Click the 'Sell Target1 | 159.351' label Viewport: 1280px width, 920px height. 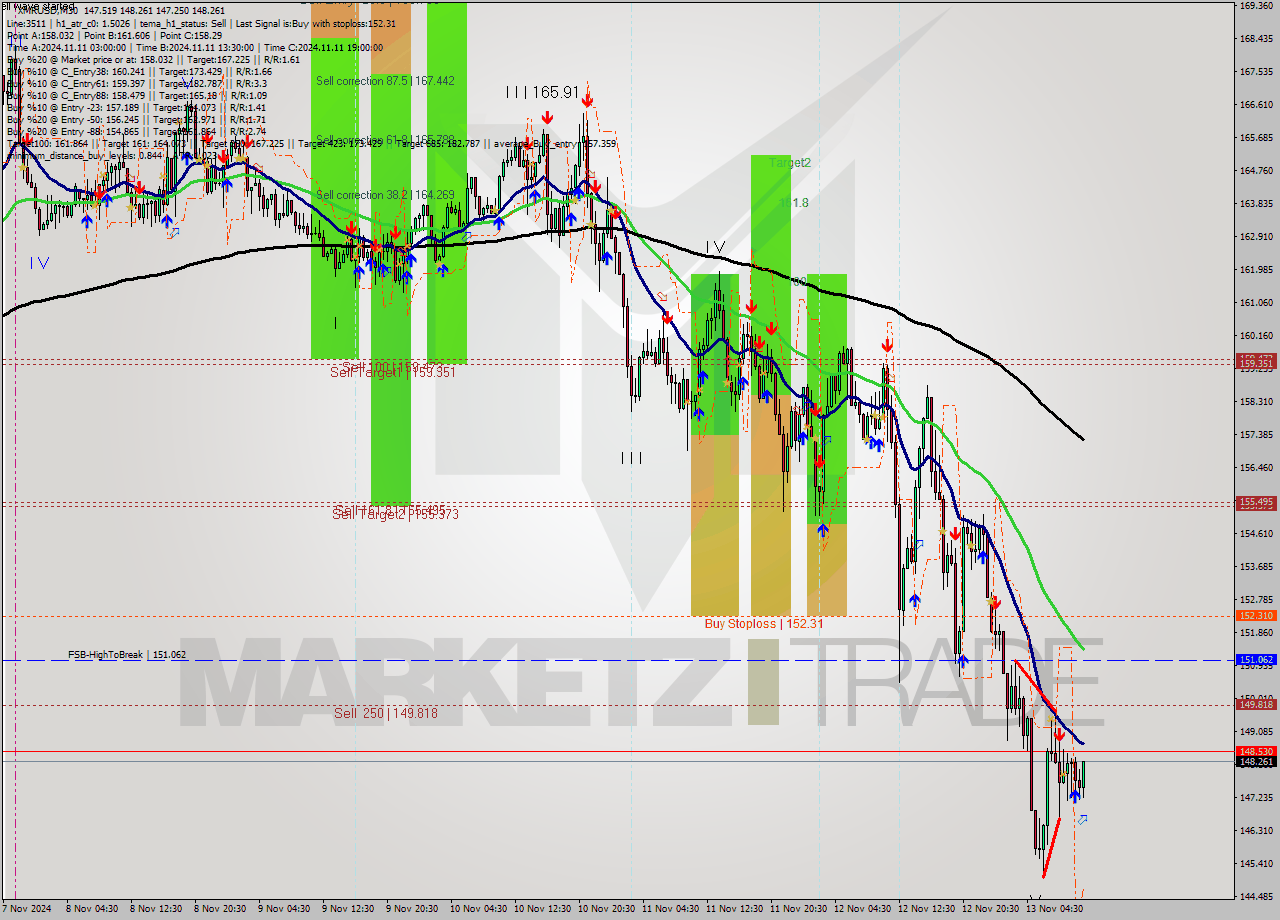point(393,372)
